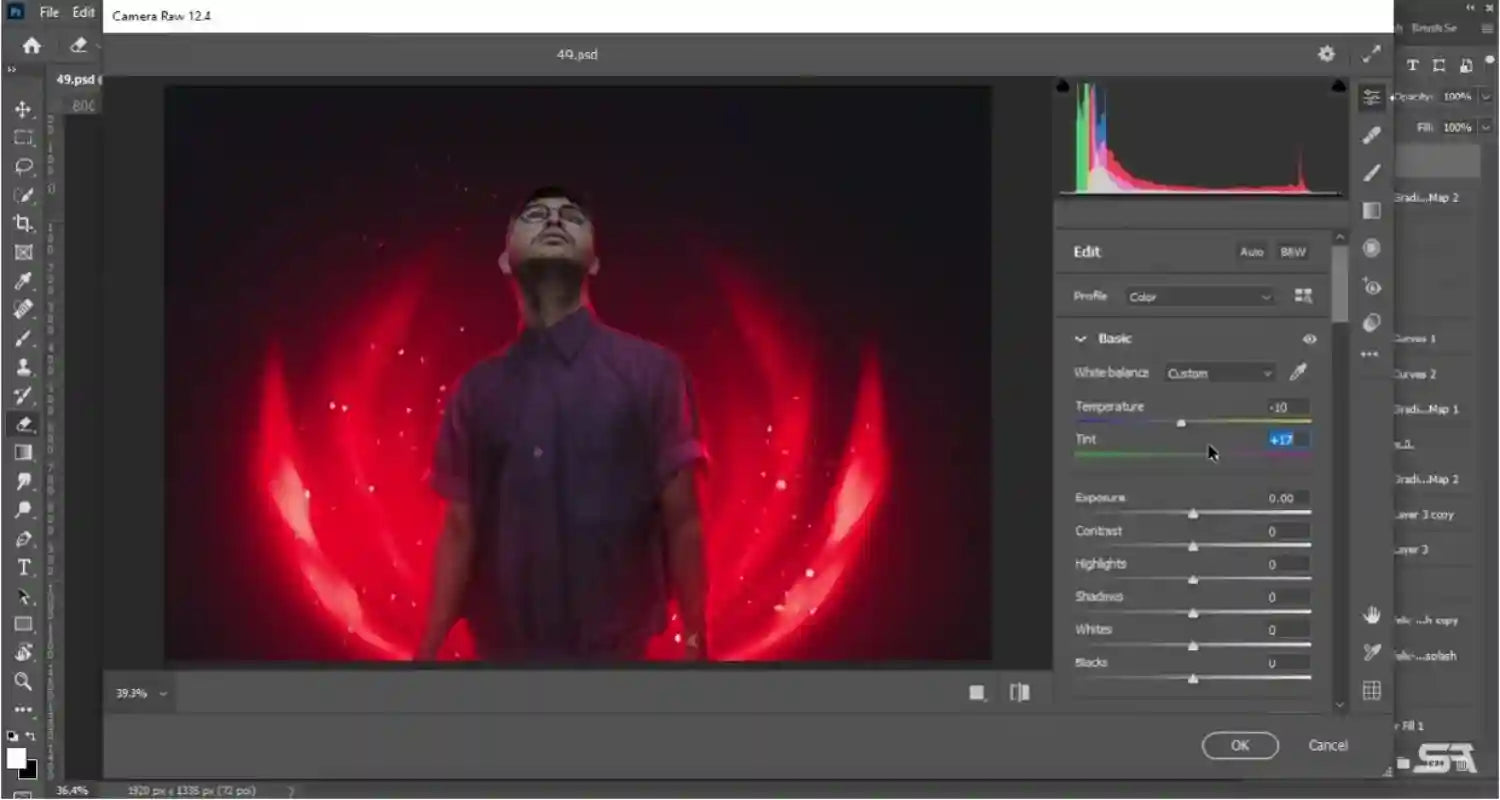Viewport: 1500px width, 800px height.
Task: Toggle Camera Raw grid overlay
Action: click(1371, 691)
